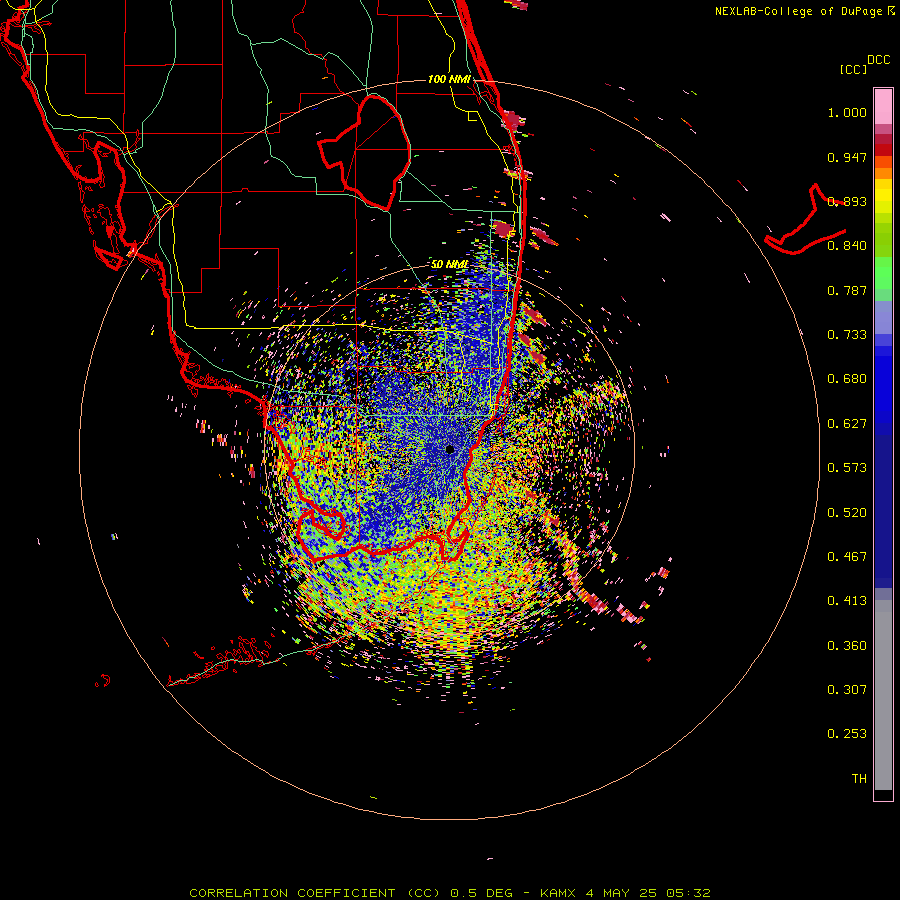
Task: Click the 0.5 DEG elevation text
Action: 482,893
